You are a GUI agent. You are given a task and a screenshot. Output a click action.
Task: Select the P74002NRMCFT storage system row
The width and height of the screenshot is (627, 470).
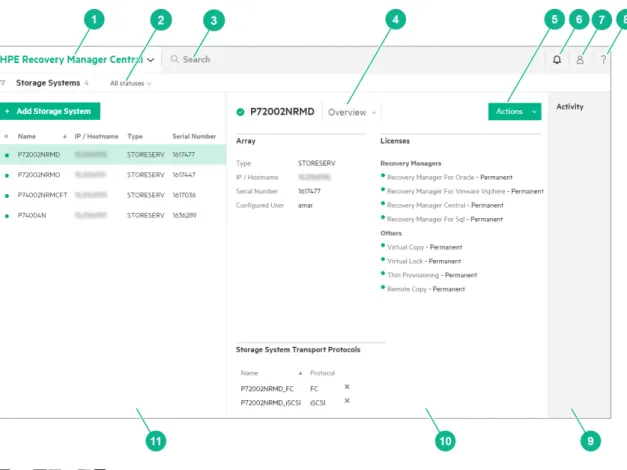(x=113, y=195)
